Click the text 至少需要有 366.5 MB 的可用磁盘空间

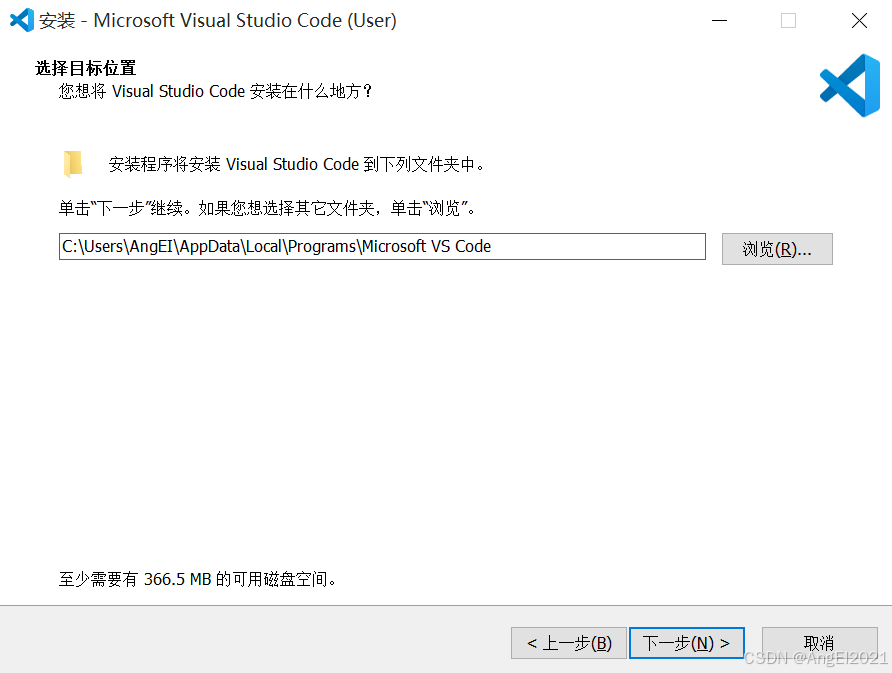pos(199,579)
